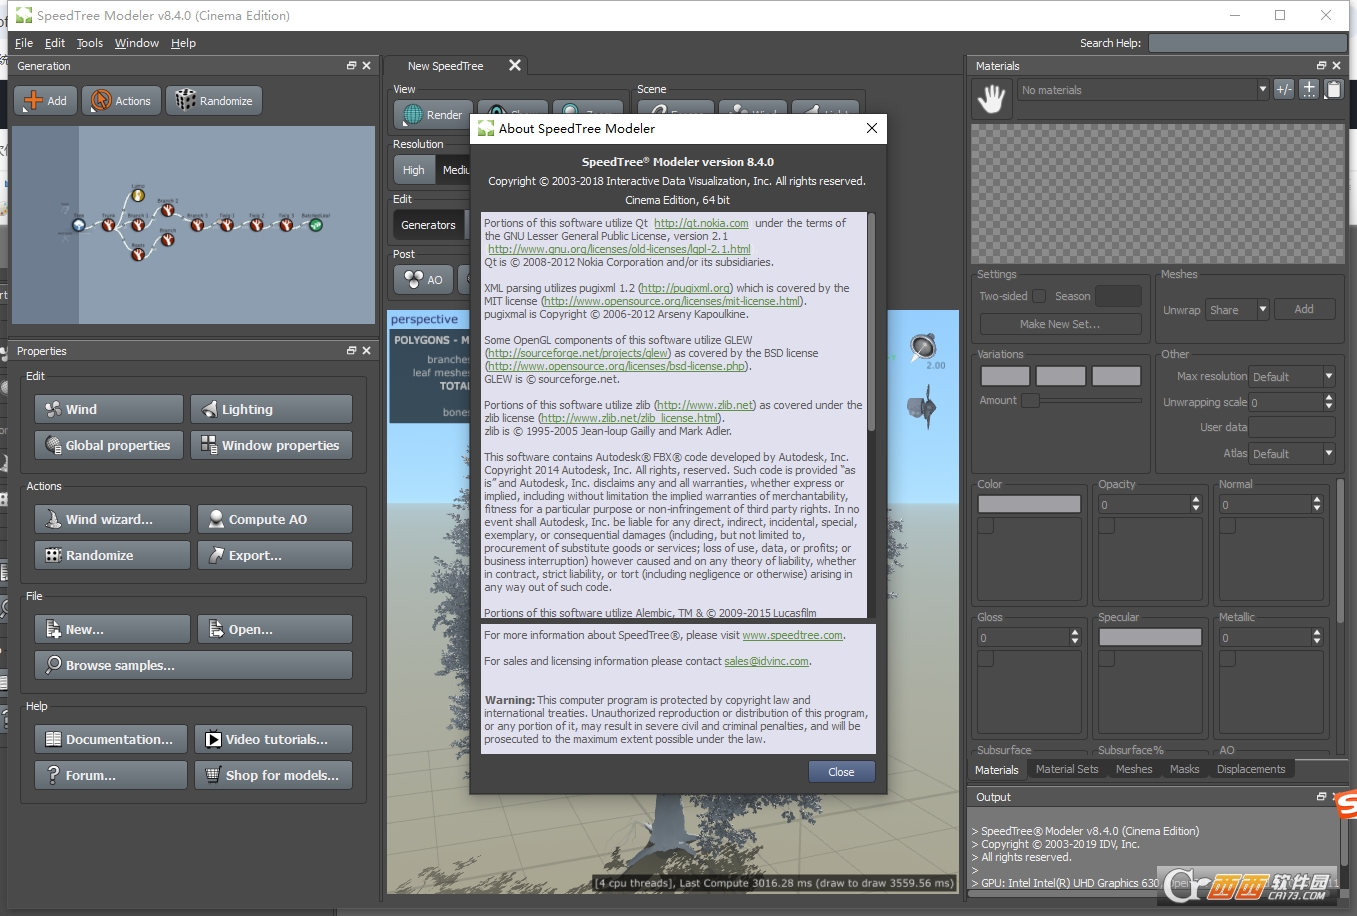Select the Roots node in generation graph
Screen dimensions: 1357x916
tap(138, 254)
